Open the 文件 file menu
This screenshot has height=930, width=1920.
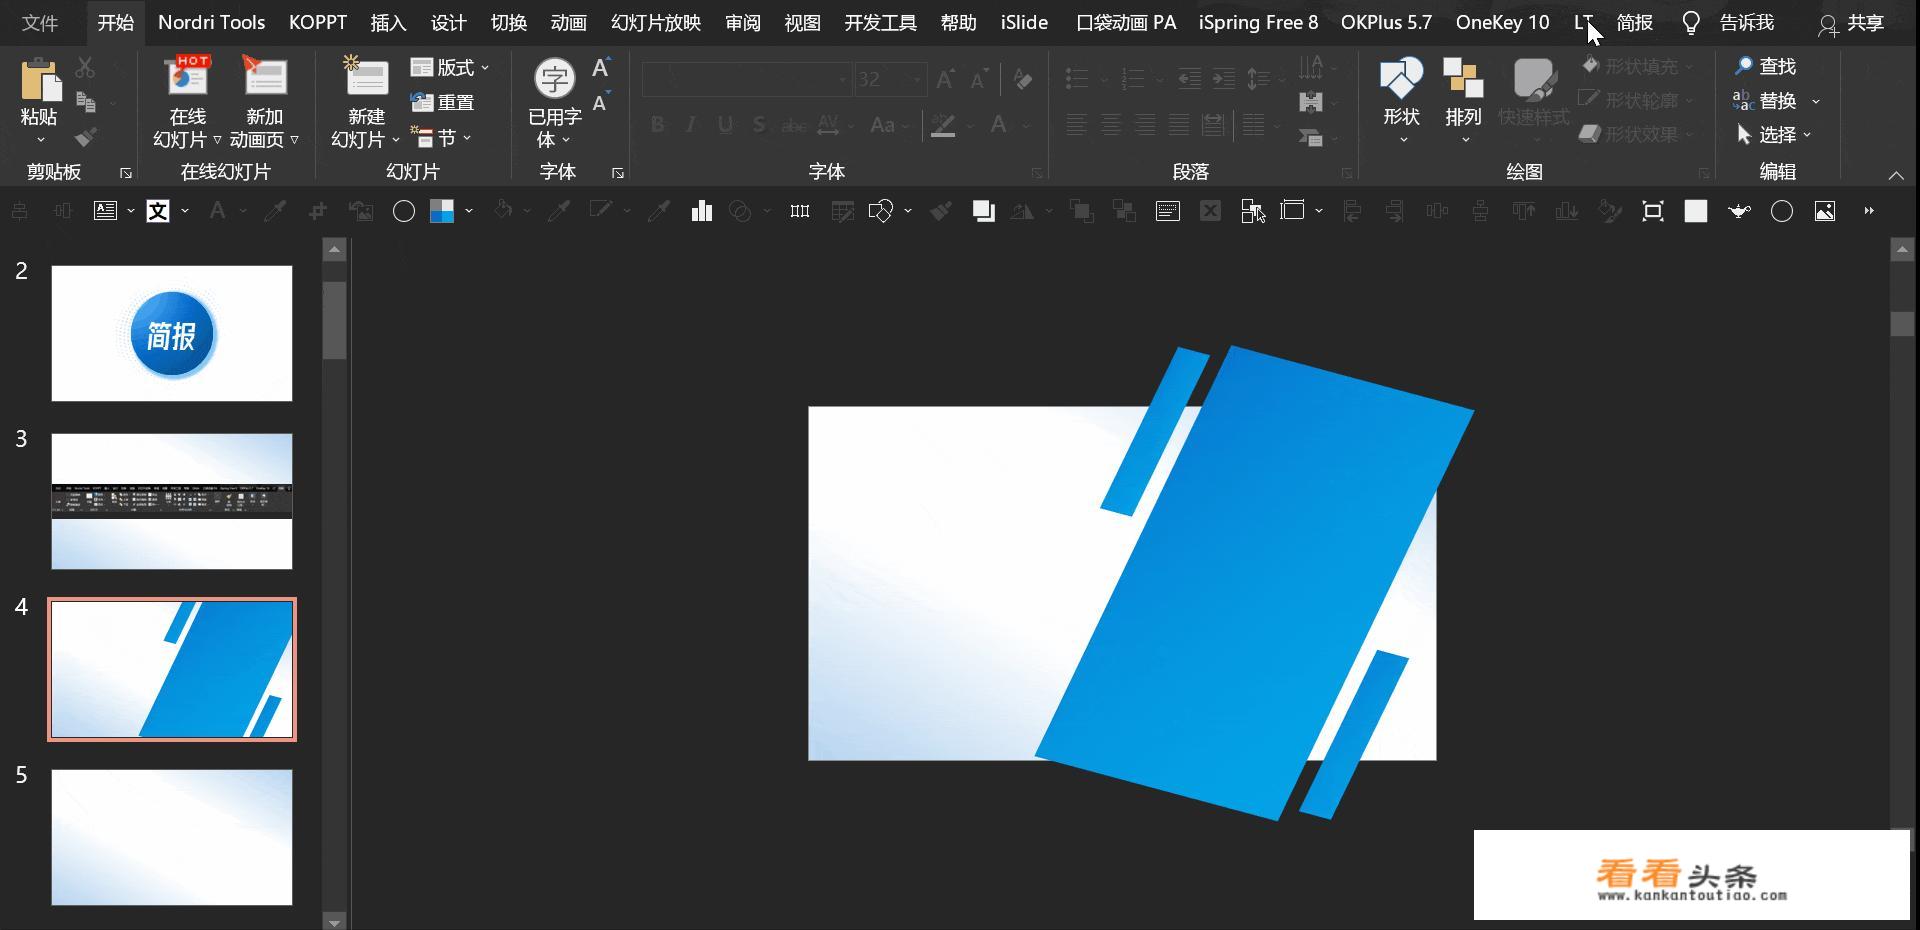(40, 22)
